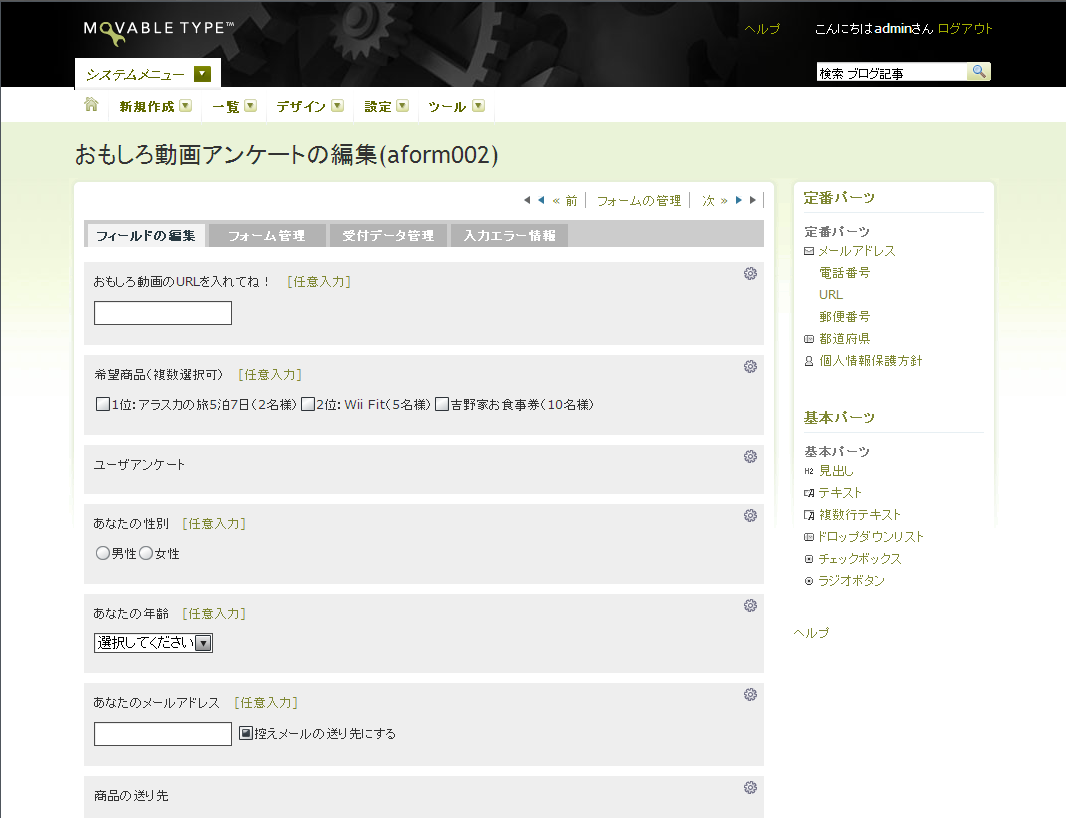Image resolution: width=1066 pixels, height=818 pixels.
Task: Expand the システムメニュー dropdown
Action: [202, 74]
